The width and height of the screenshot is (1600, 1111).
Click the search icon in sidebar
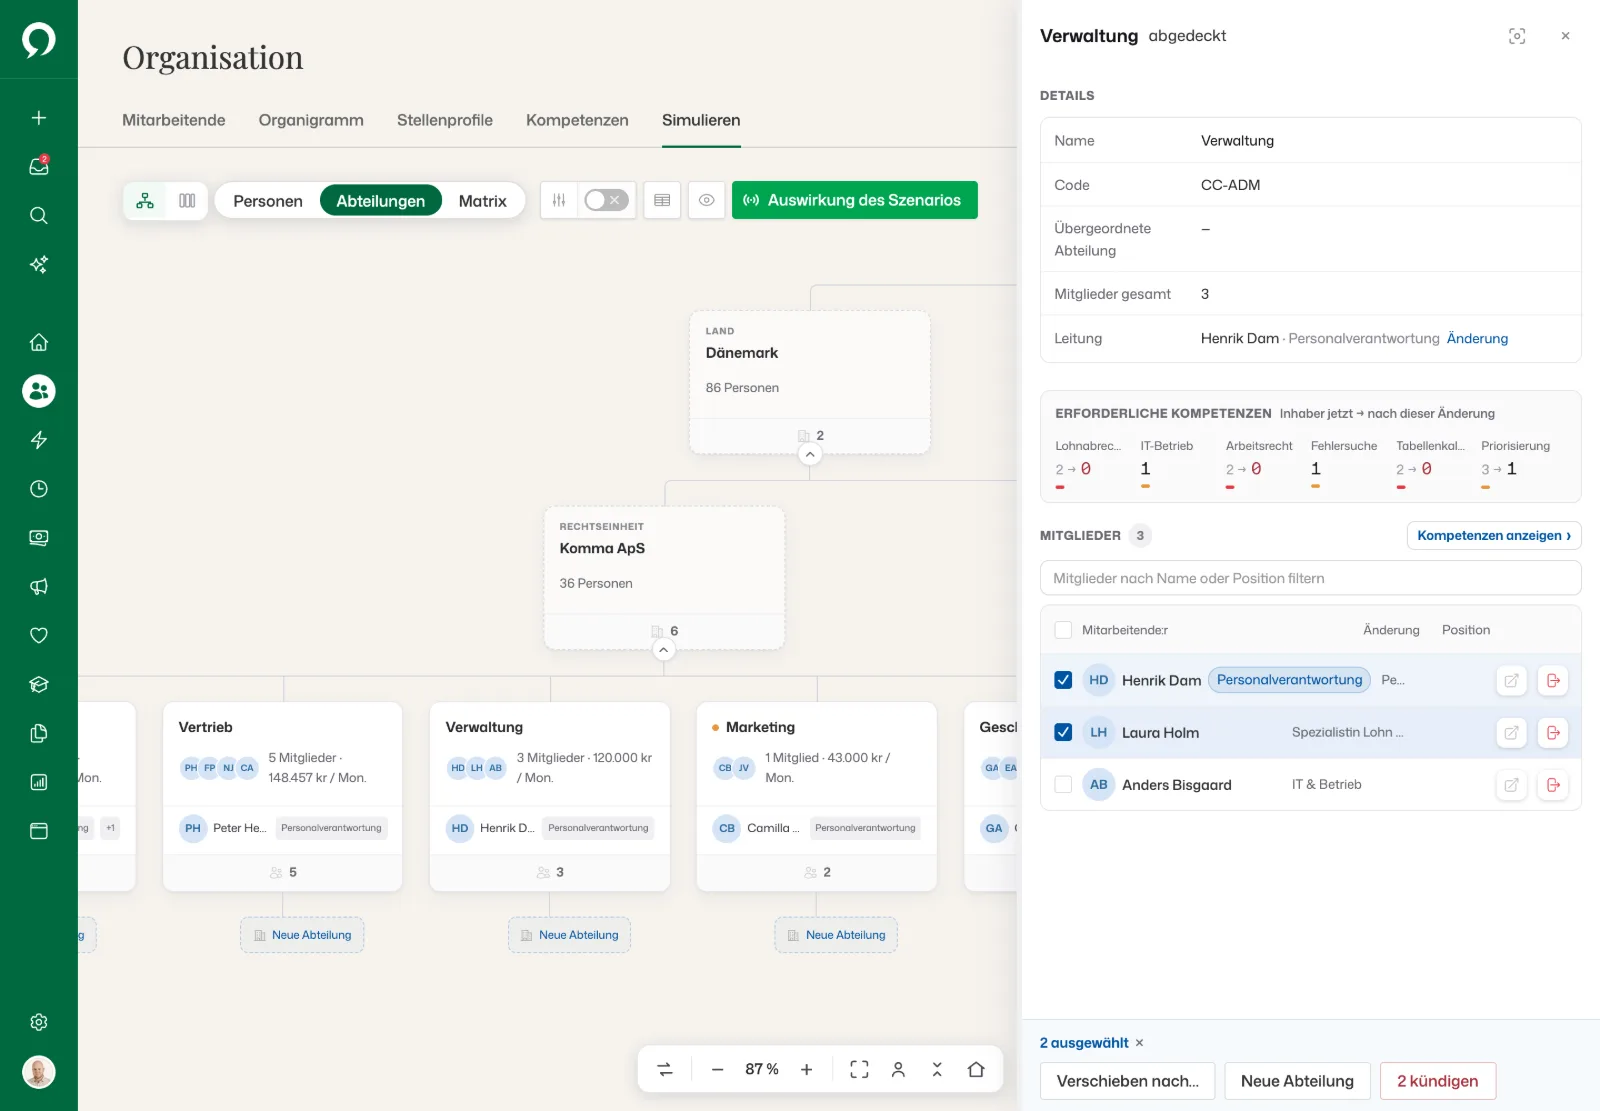pyautogui.click(x=39, y=215)
